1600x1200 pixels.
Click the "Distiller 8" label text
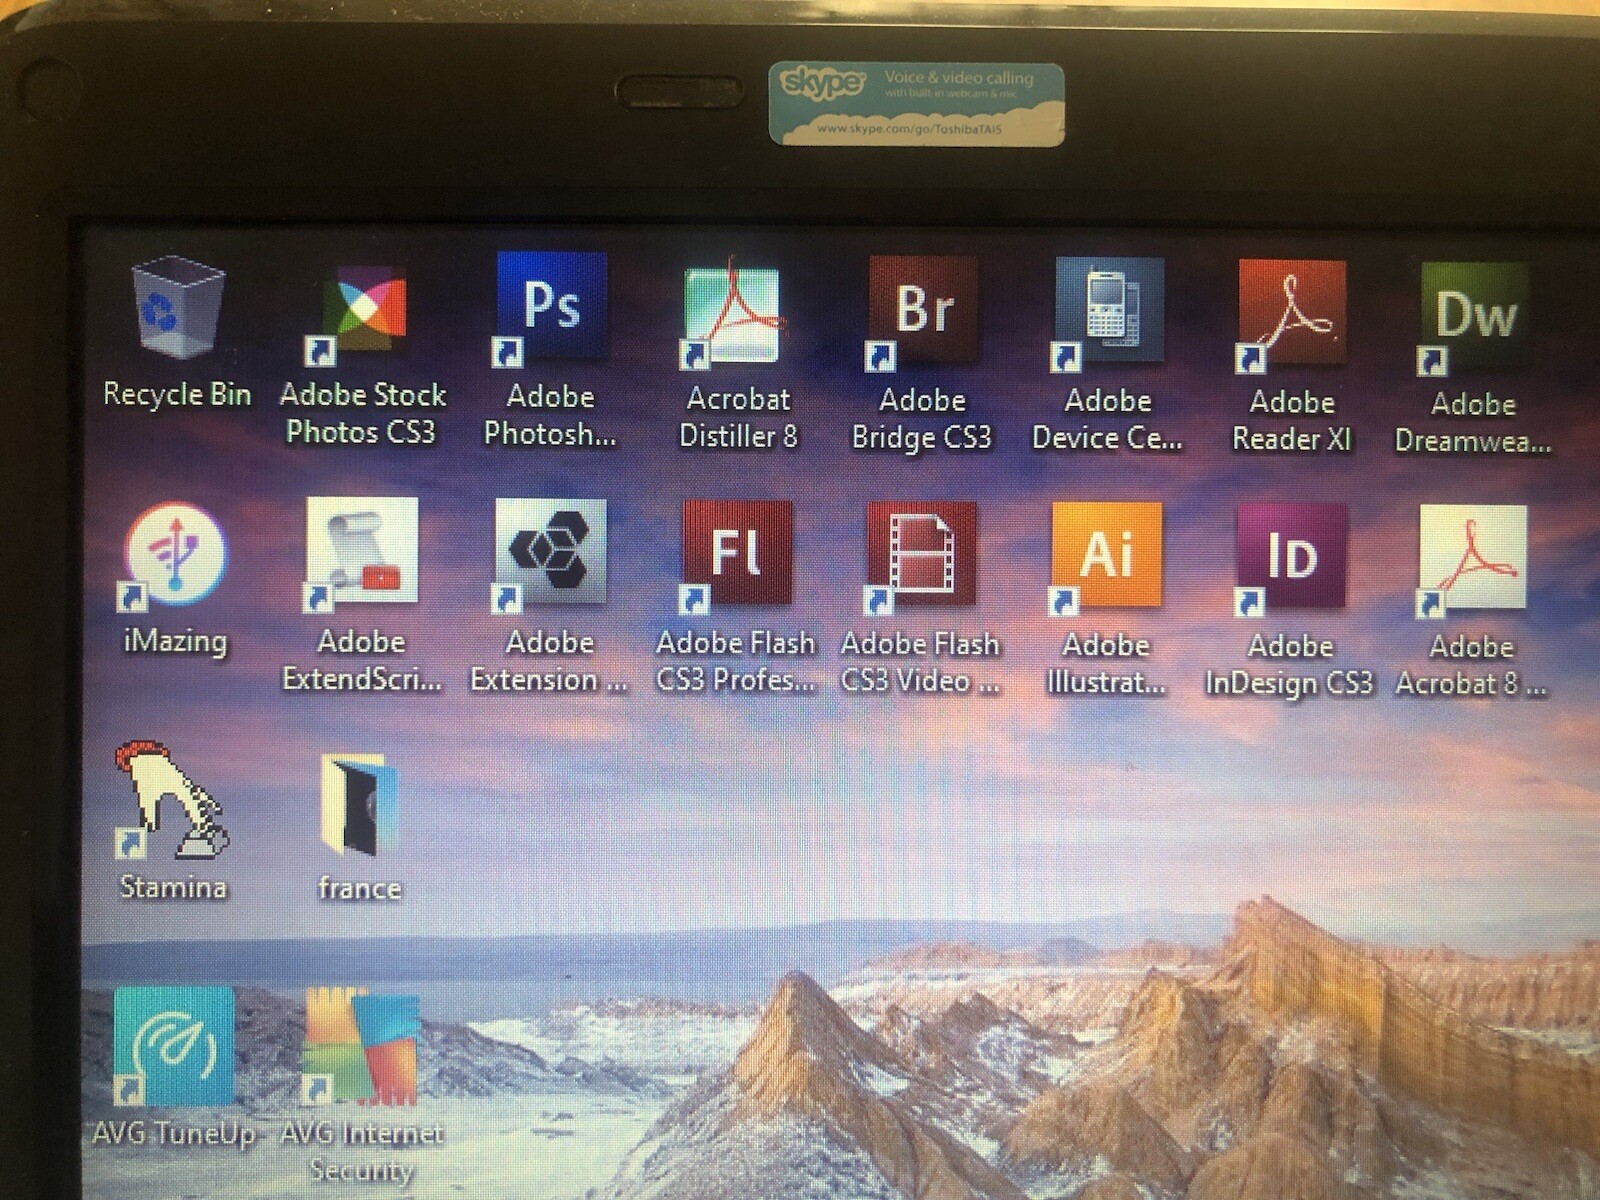[738, 436]
